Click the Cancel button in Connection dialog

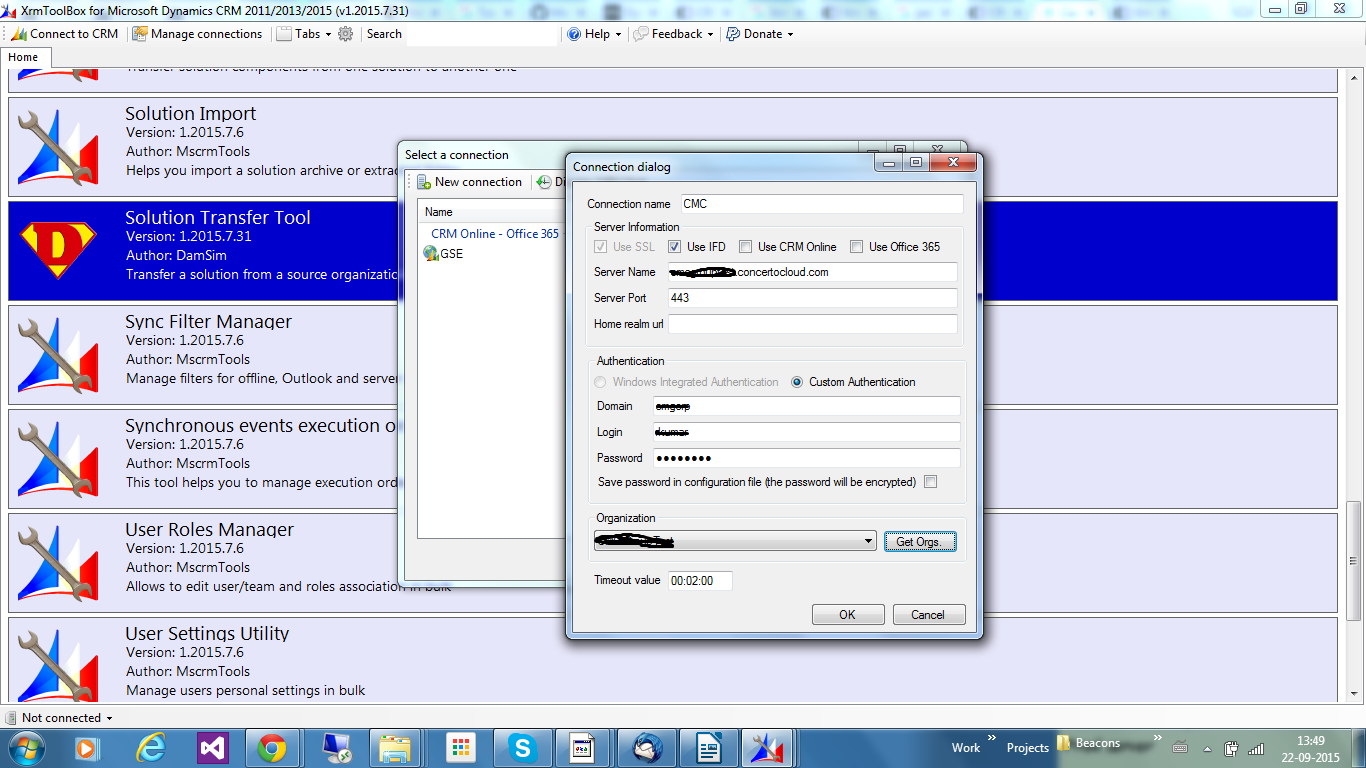click(x=928, y=614)
